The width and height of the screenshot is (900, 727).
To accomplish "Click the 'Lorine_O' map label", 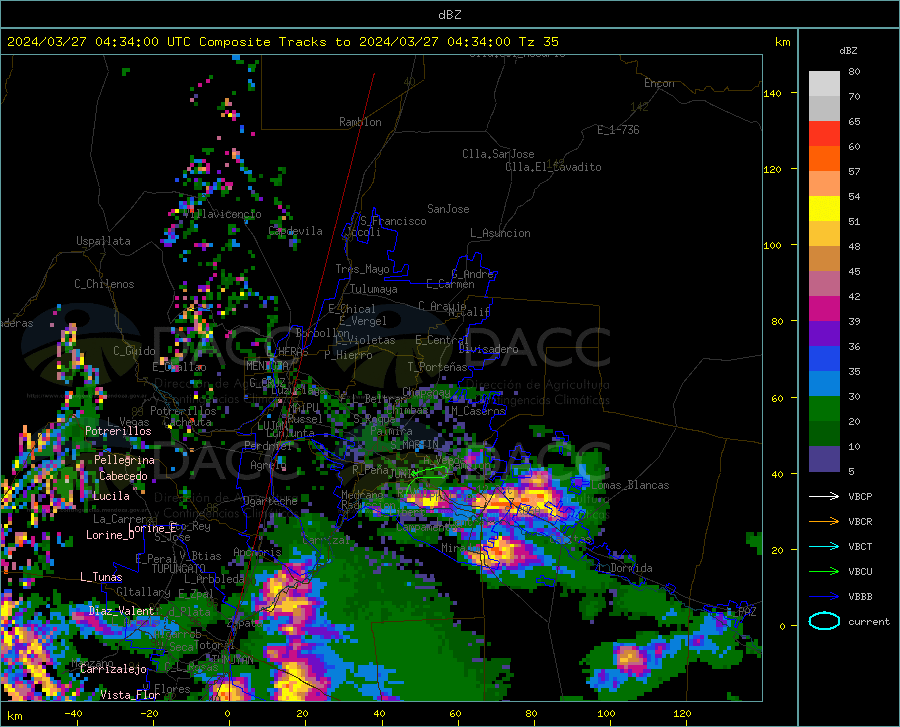I will click(110, 535).
